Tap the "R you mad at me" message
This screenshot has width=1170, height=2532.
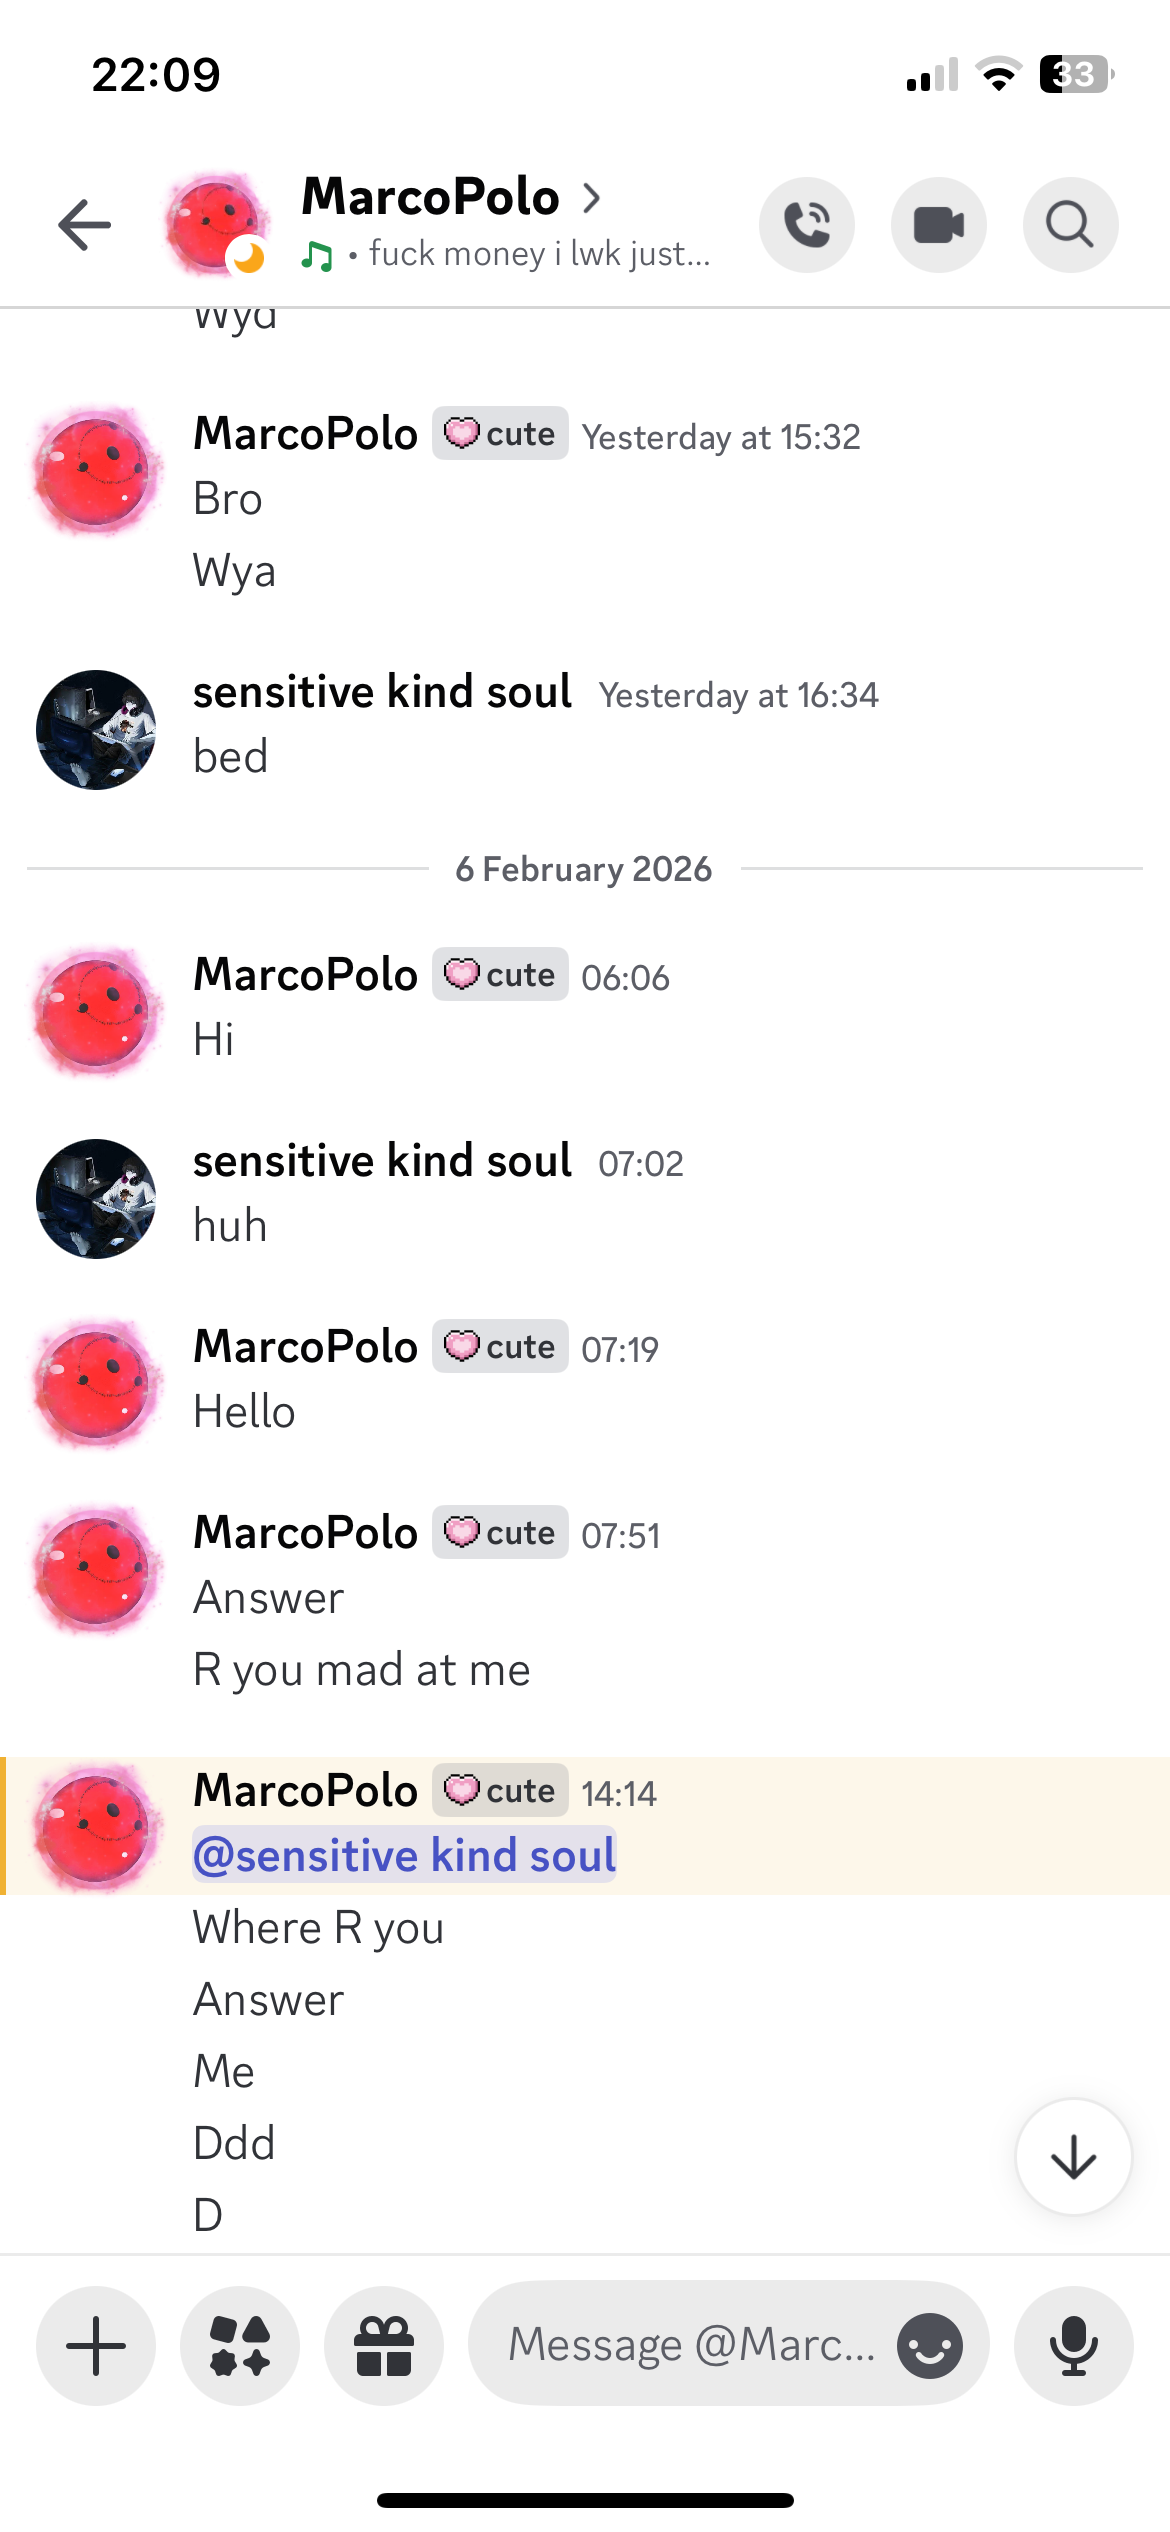(x=361, y=1670)
